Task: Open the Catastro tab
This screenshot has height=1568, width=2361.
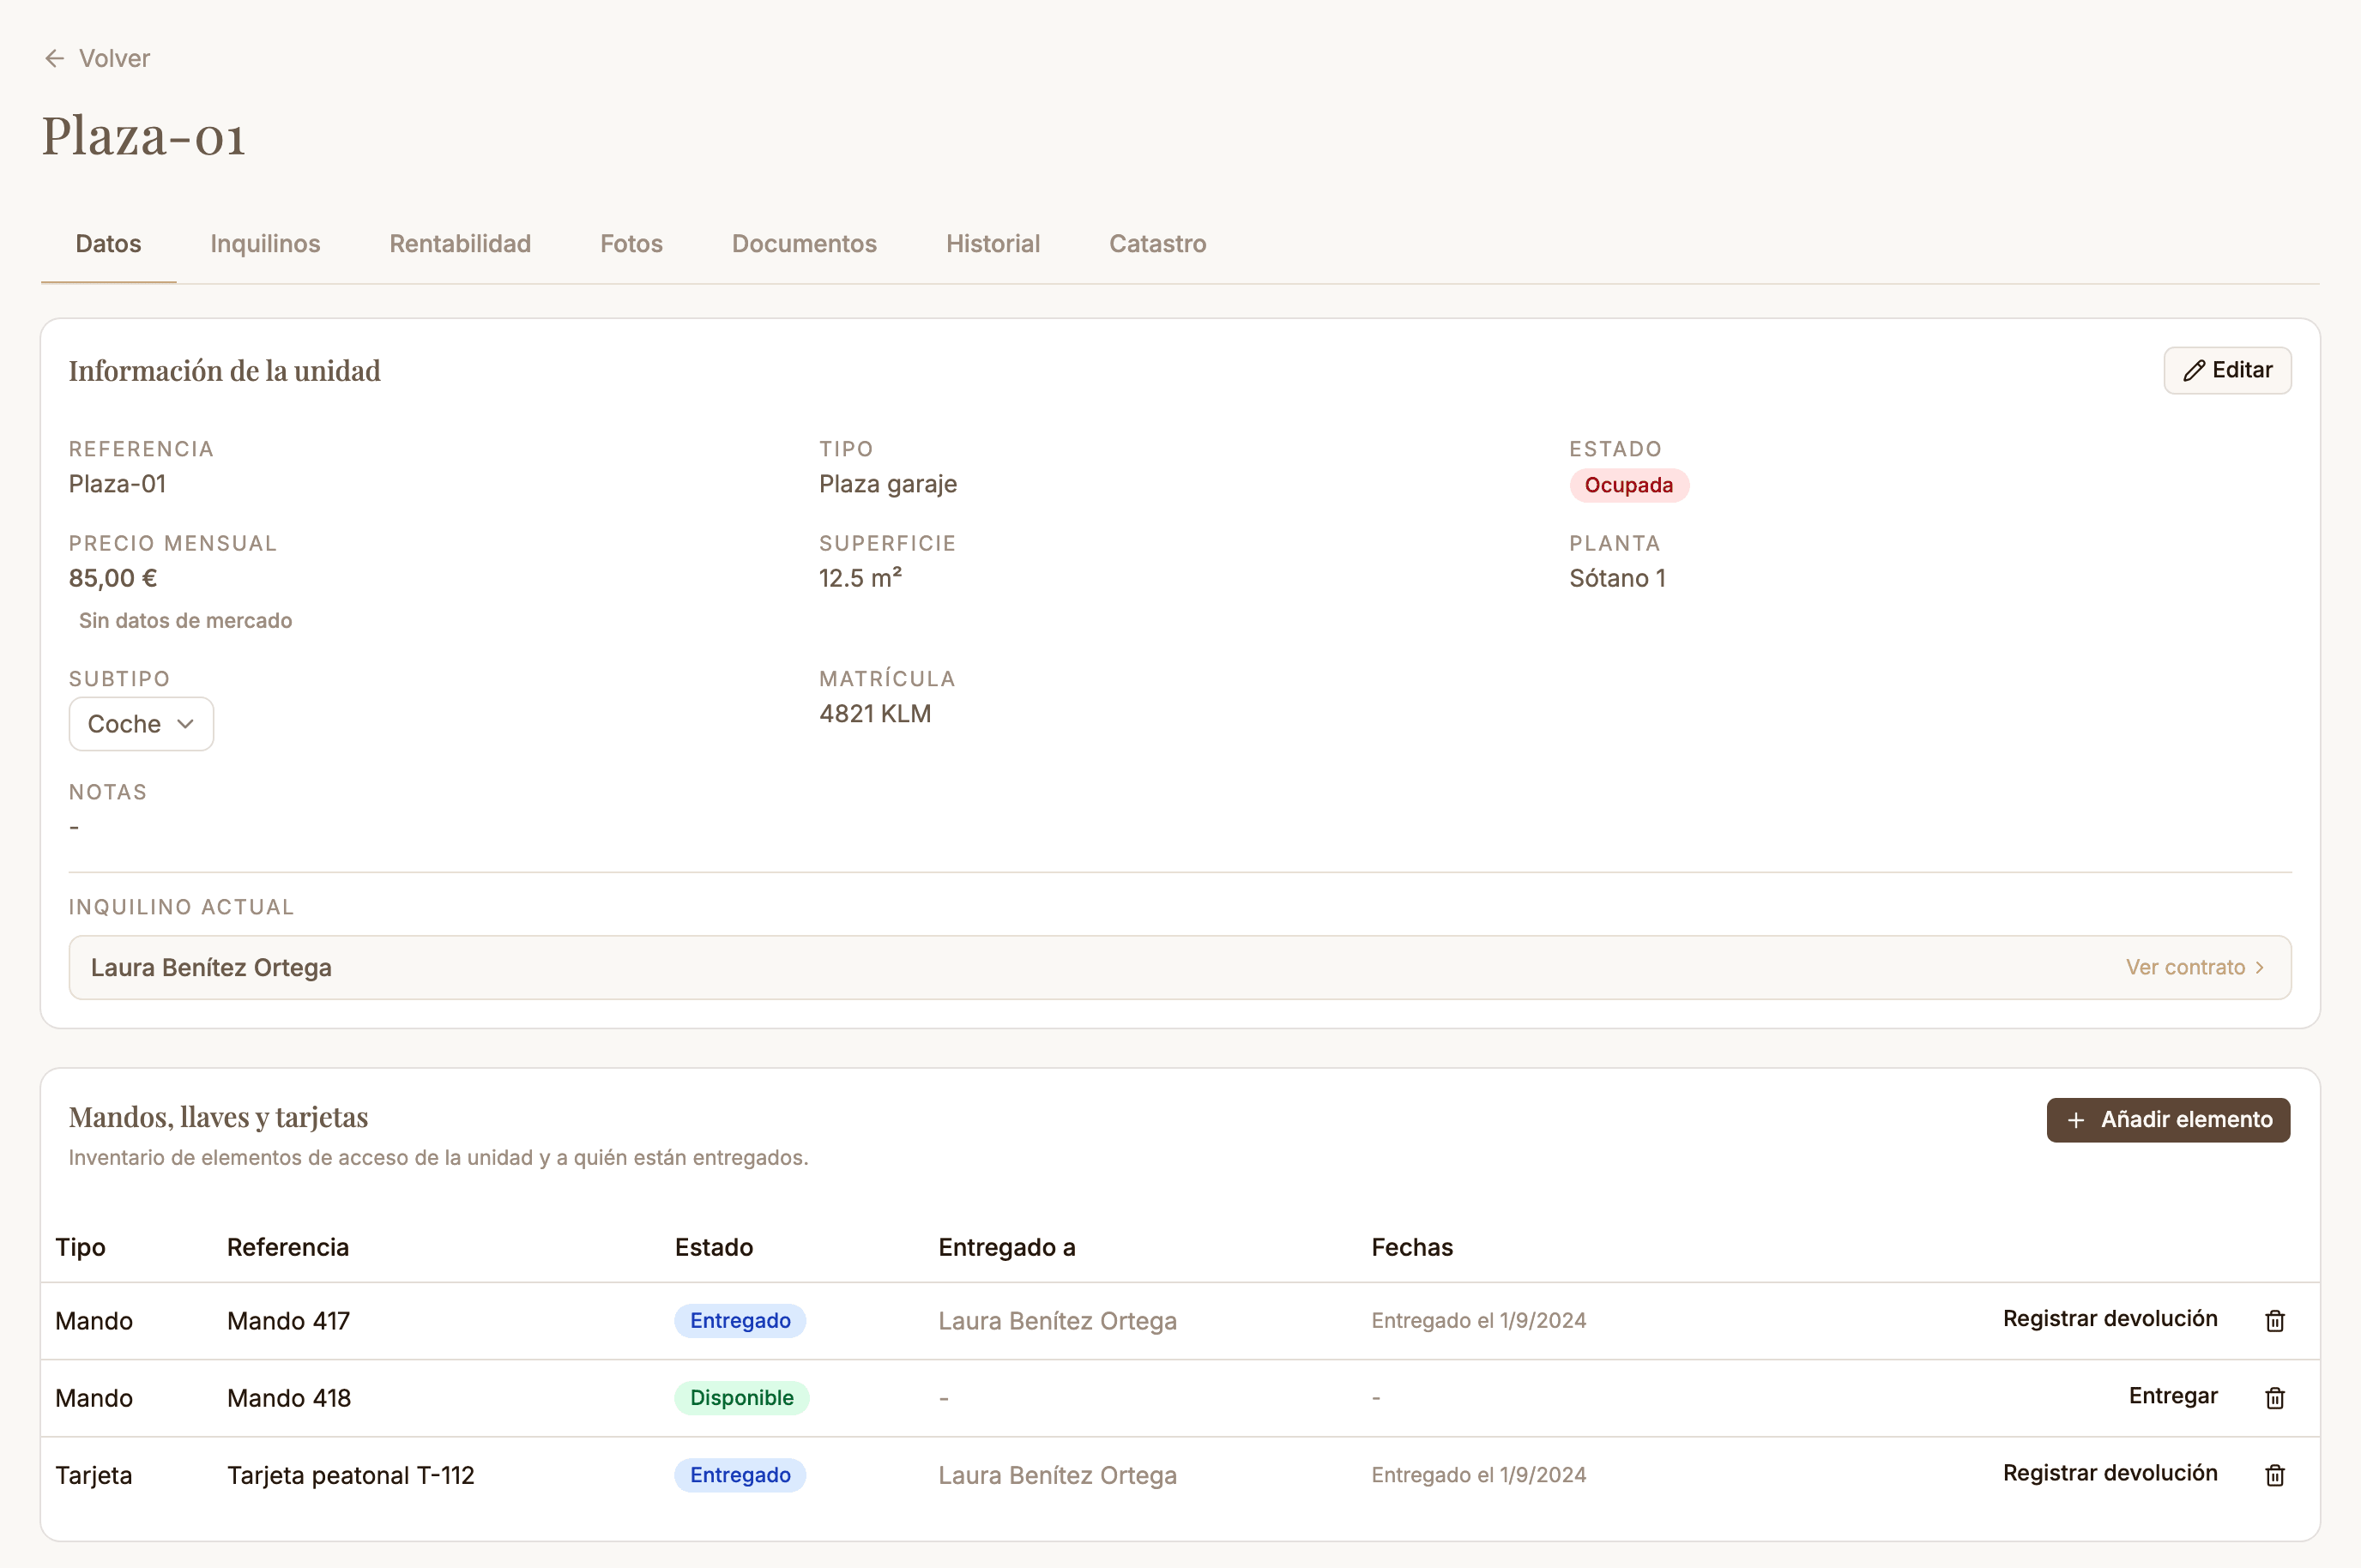Action: (1157, 243)
